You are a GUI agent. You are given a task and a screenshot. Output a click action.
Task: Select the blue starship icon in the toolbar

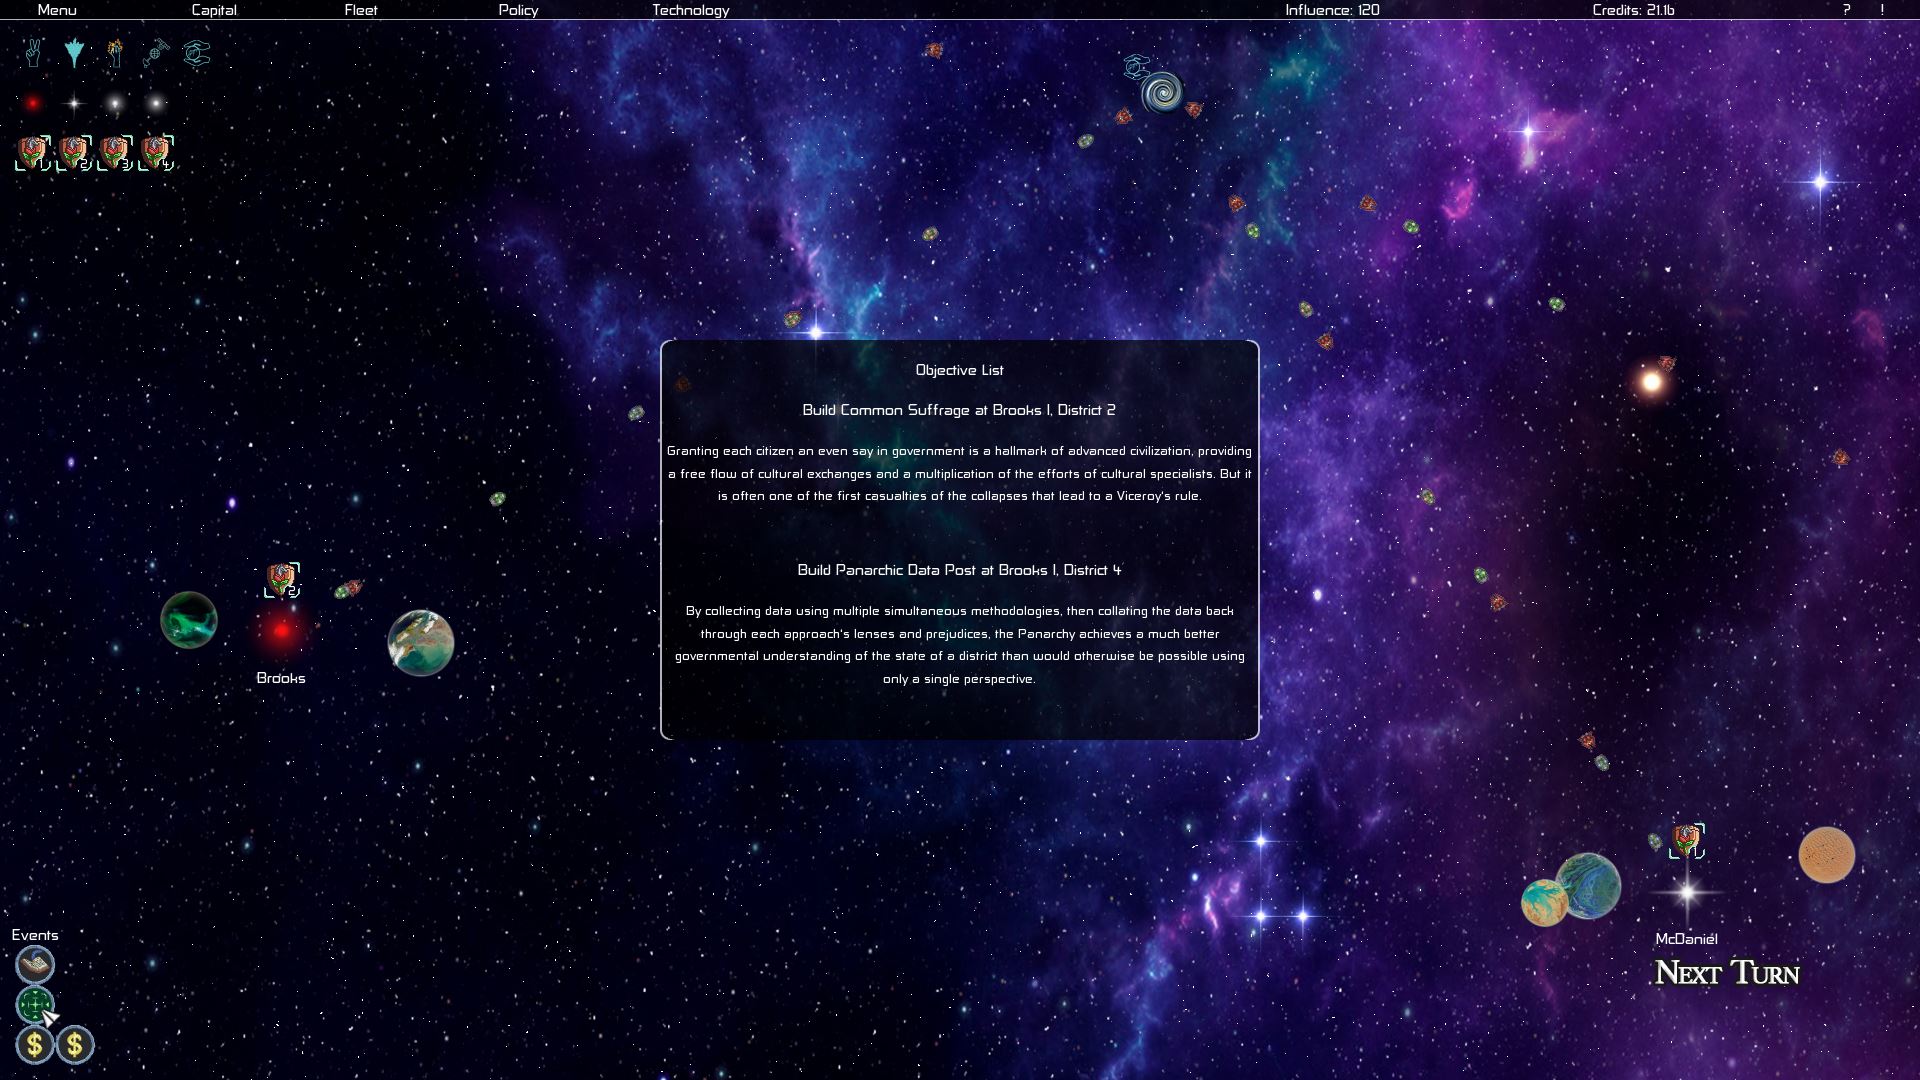(x=77, y=53)
